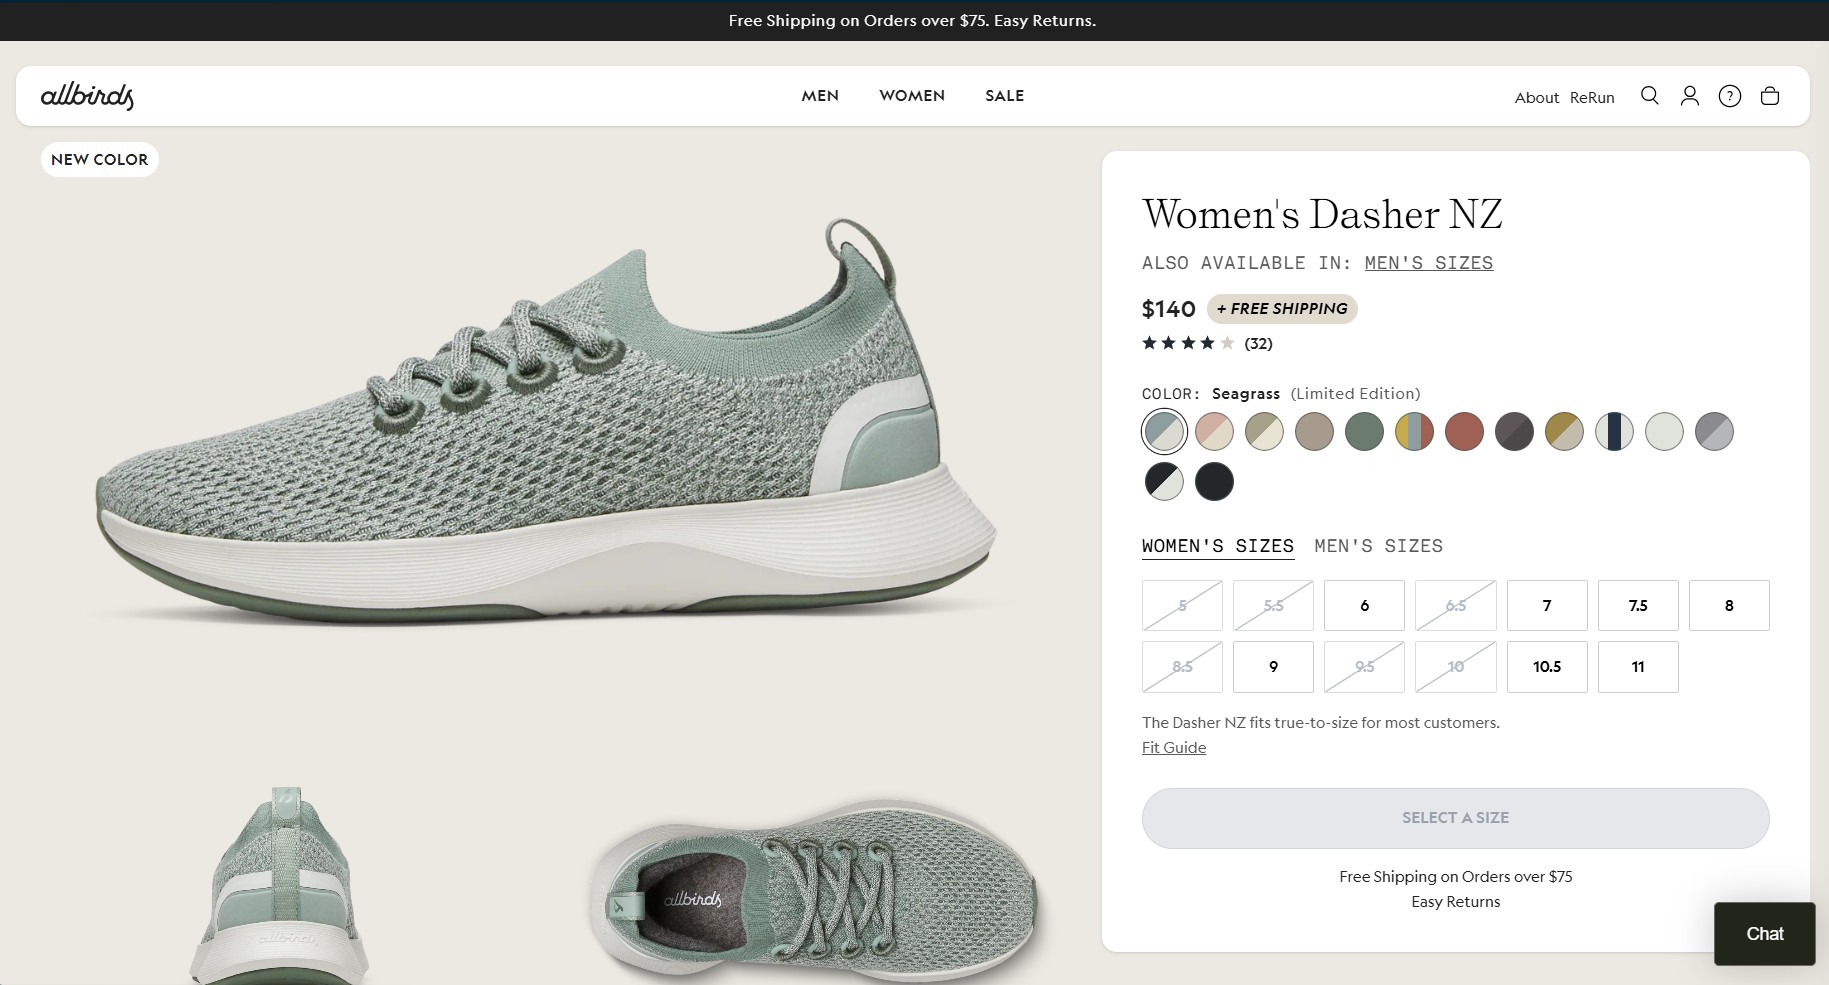Open the Fit Guide link

(1174, 748)
